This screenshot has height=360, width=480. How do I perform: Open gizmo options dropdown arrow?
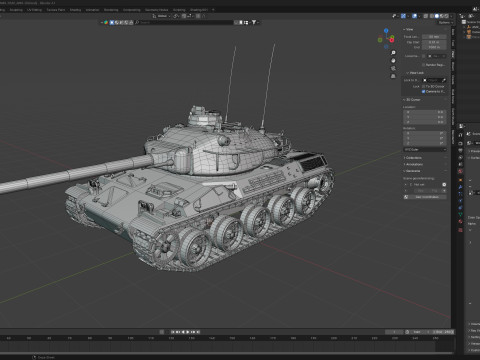[408, 16]
